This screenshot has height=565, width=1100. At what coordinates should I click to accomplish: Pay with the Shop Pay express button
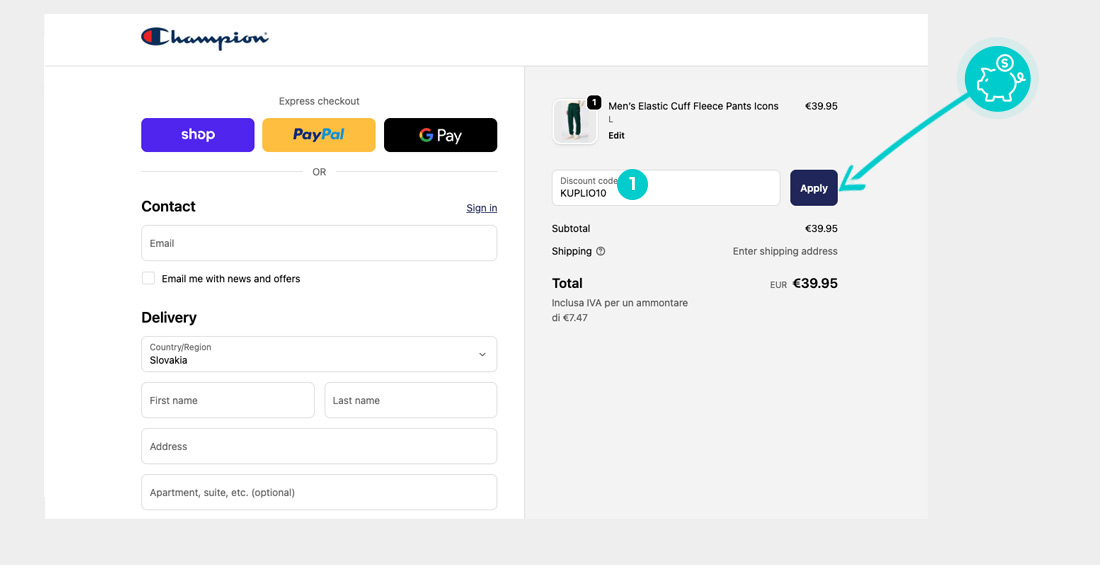198,135
